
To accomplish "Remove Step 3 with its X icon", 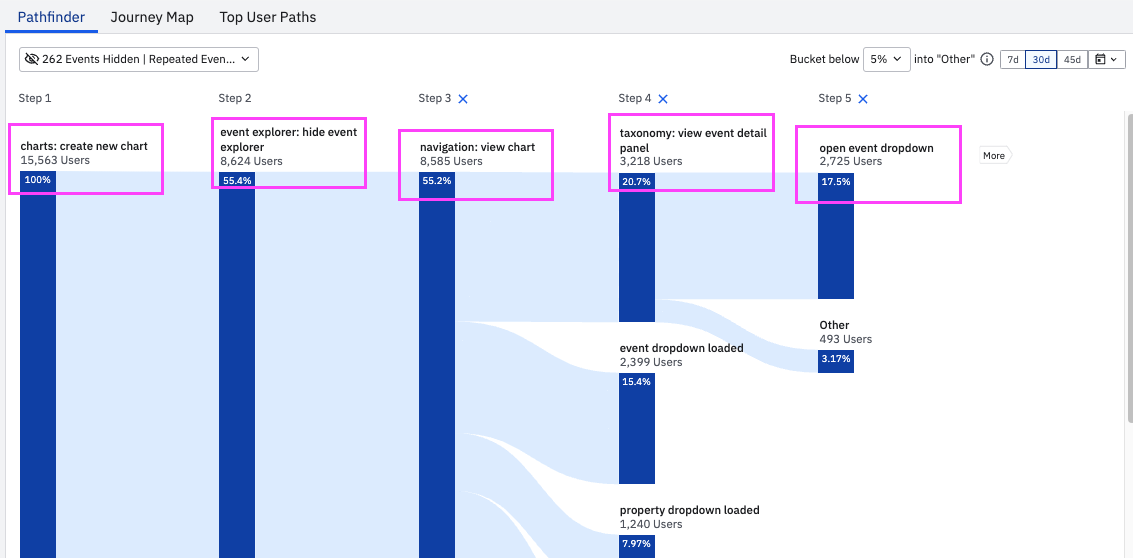I will pos(463,99).
